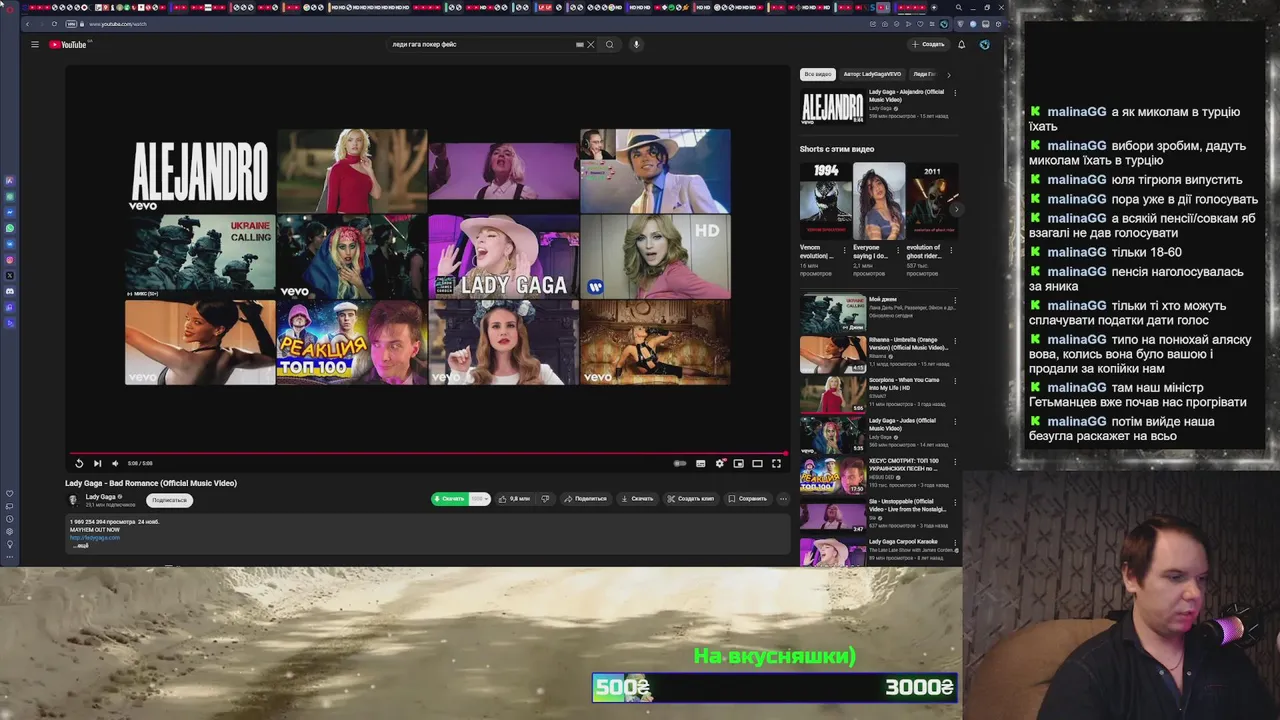Open player settings gear
The height and width of the screenshot is (720, 1280).
(x=720, y=463)
